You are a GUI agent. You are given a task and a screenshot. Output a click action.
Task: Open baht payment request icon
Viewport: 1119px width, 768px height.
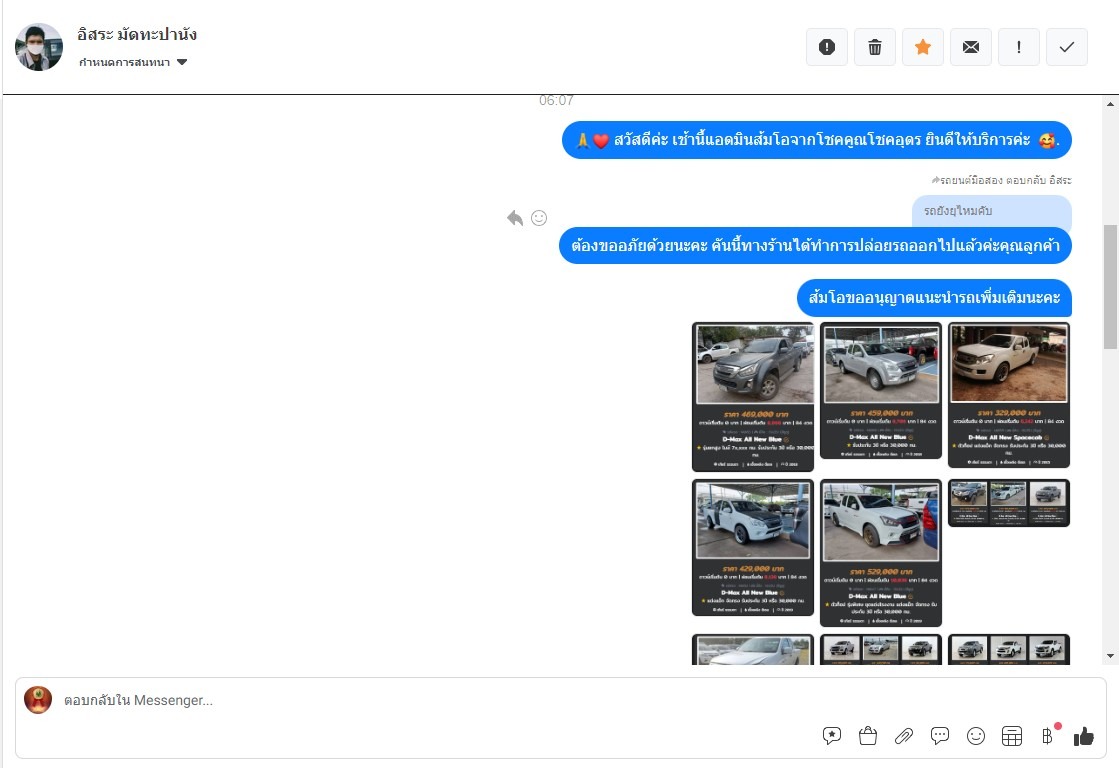coord(1048,736)
